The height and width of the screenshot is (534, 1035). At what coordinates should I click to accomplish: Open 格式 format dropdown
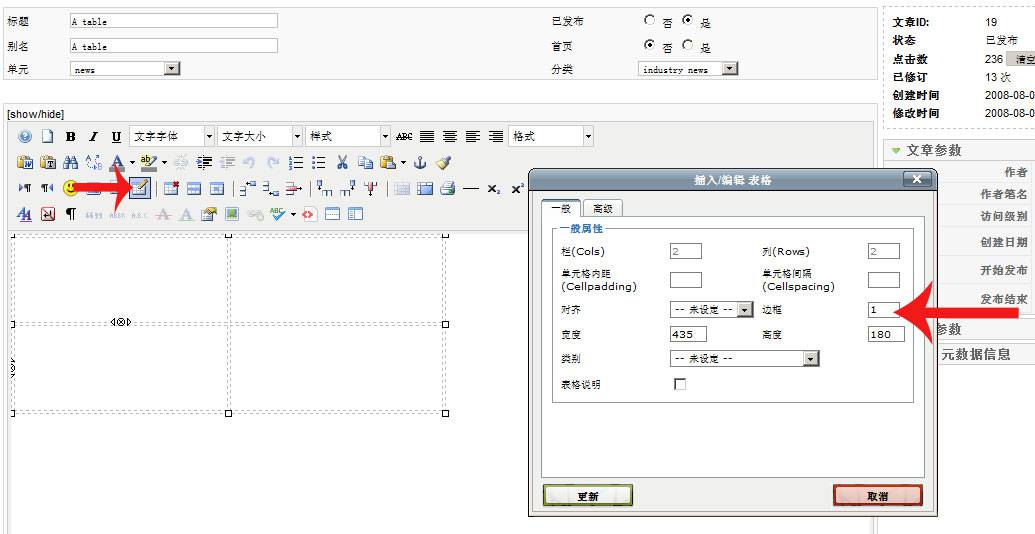(x=552, y=137)
